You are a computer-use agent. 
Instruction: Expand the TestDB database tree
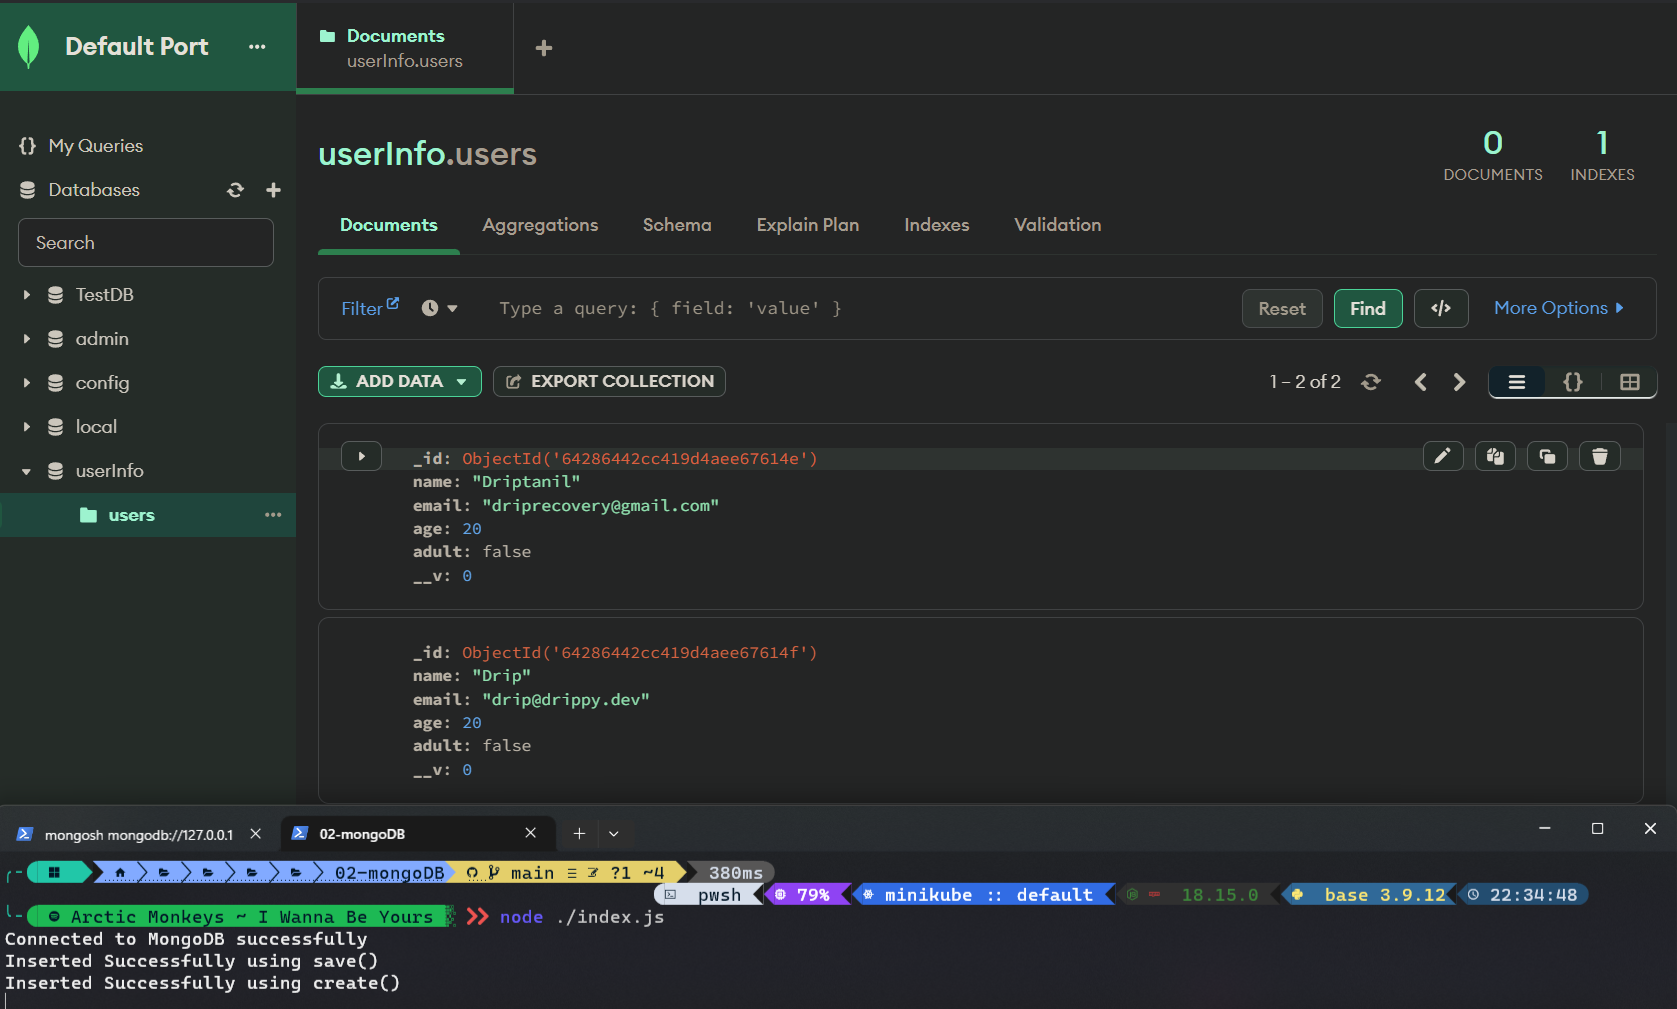(27, 295)
